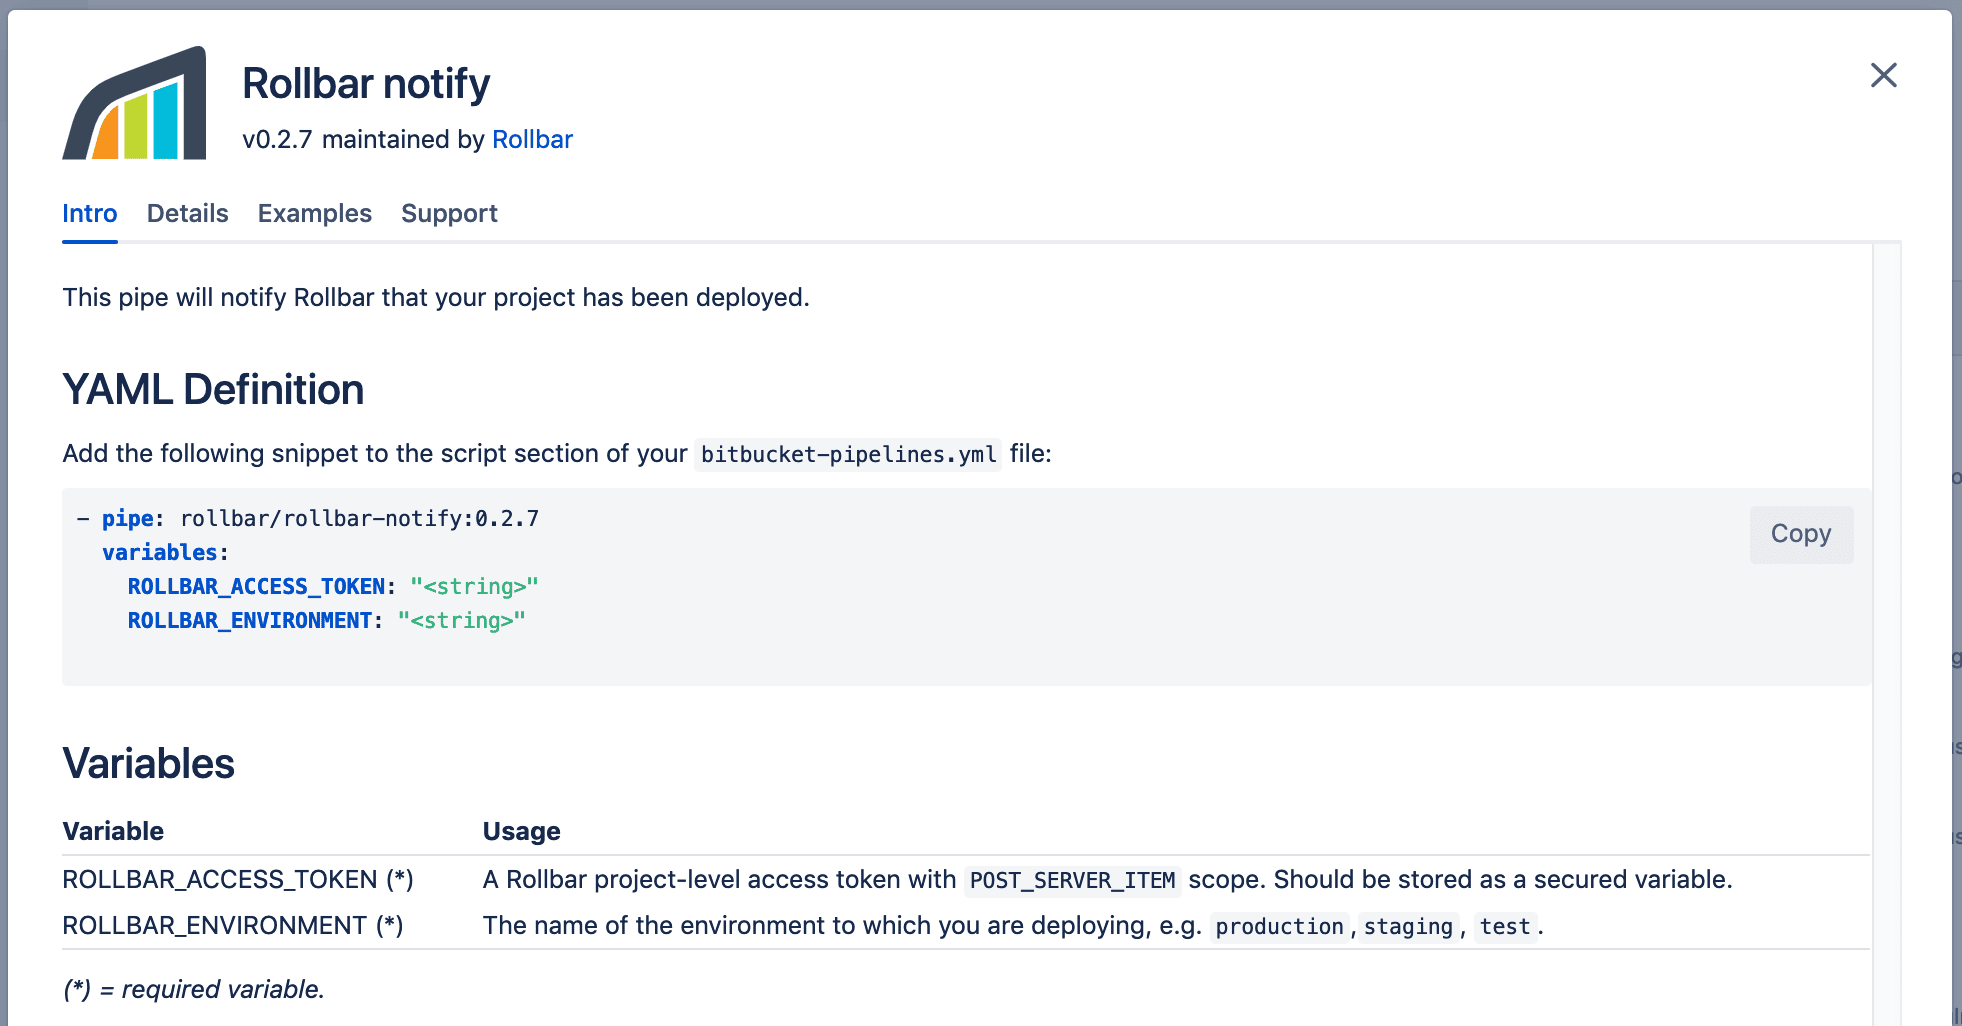
Task: Switch to the Intro tab
Action: (x=90, y=213)
